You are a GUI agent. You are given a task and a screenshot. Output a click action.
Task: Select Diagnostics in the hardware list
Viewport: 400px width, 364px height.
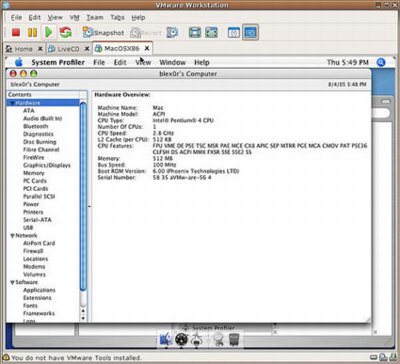click(38, 134)
